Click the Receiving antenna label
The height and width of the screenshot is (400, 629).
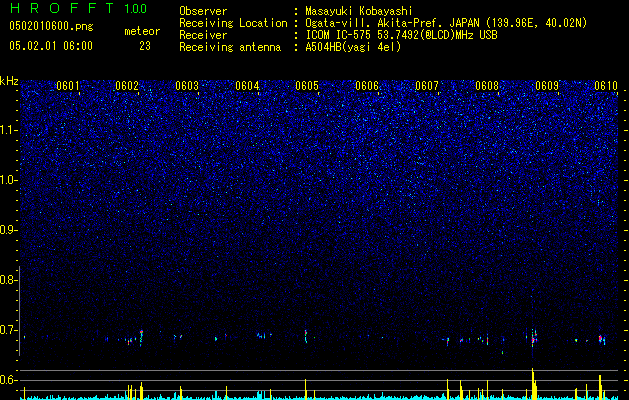pos(230,47)
